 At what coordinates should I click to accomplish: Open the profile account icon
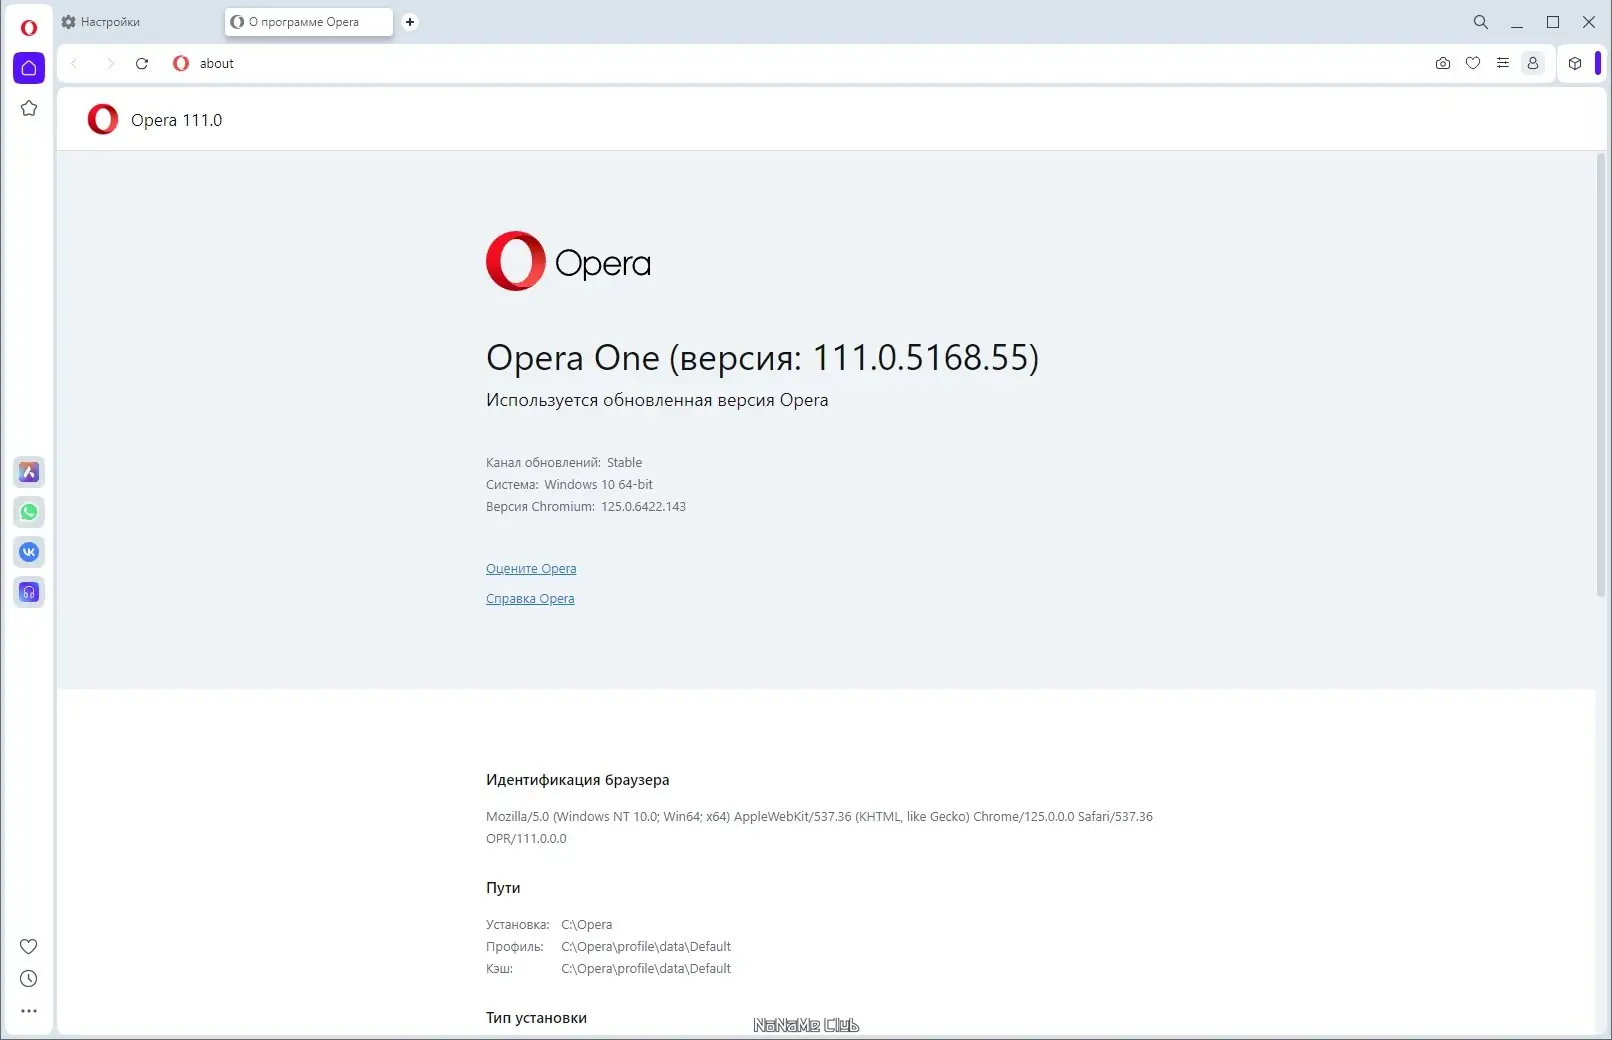pyautogui.click(x=1533, y=63)
